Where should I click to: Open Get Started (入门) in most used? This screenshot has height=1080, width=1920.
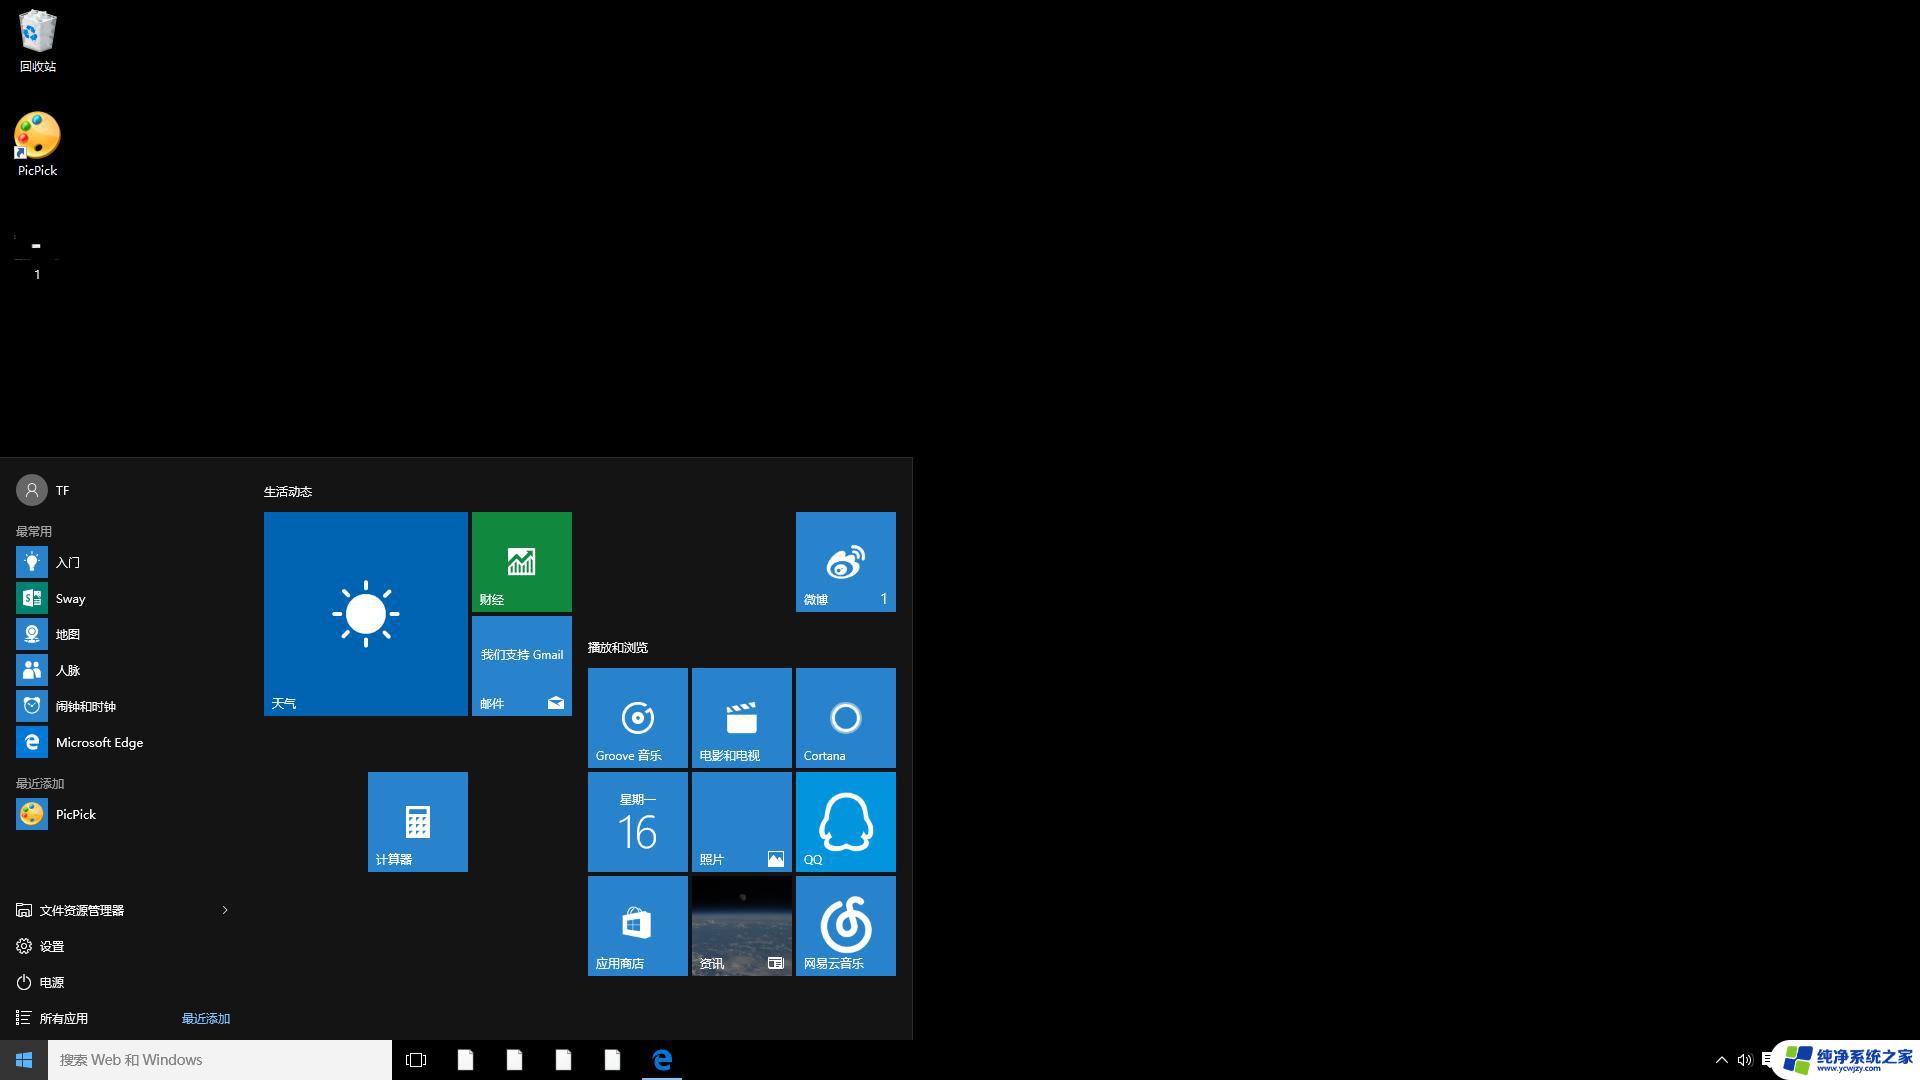(x=124, y=562)
